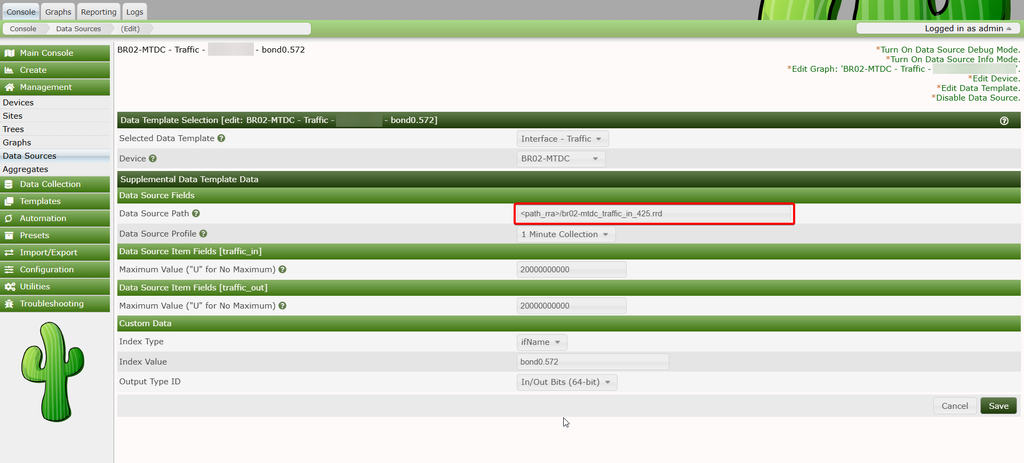The width and height of the screenshot is (1024, 463).
Task: Click the help icon next to Device label
Action: click(x=153, y=159)
